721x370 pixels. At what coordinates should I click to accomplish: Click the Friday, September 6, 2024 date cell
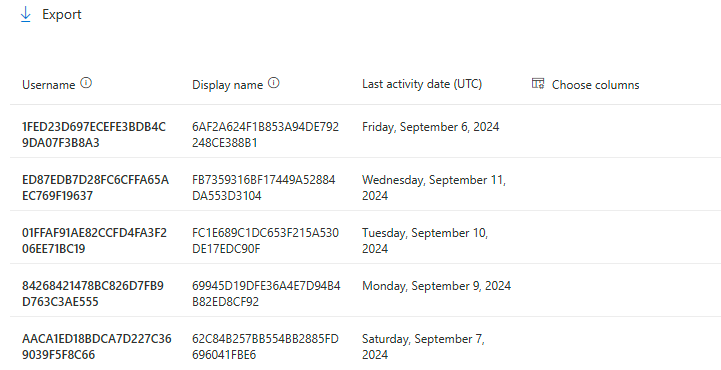pos(430,127)
